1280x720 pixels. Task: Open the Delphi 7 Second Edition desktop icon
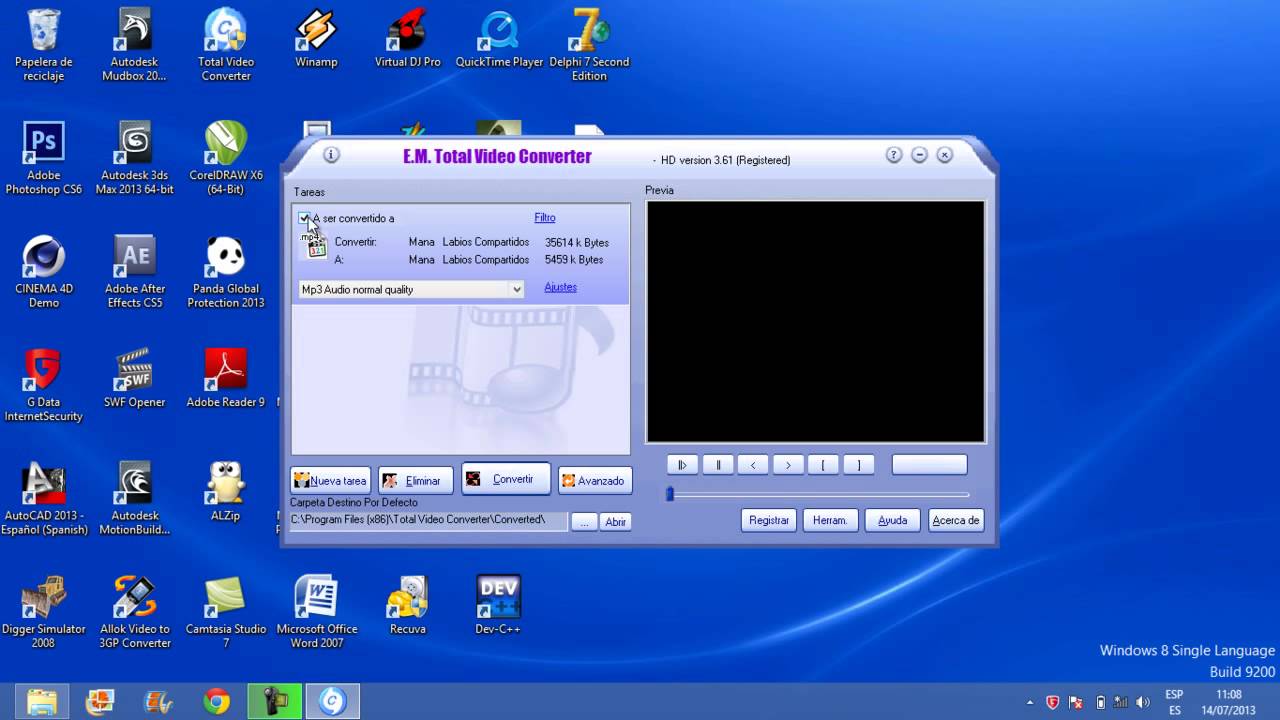(x=589, y=46)
